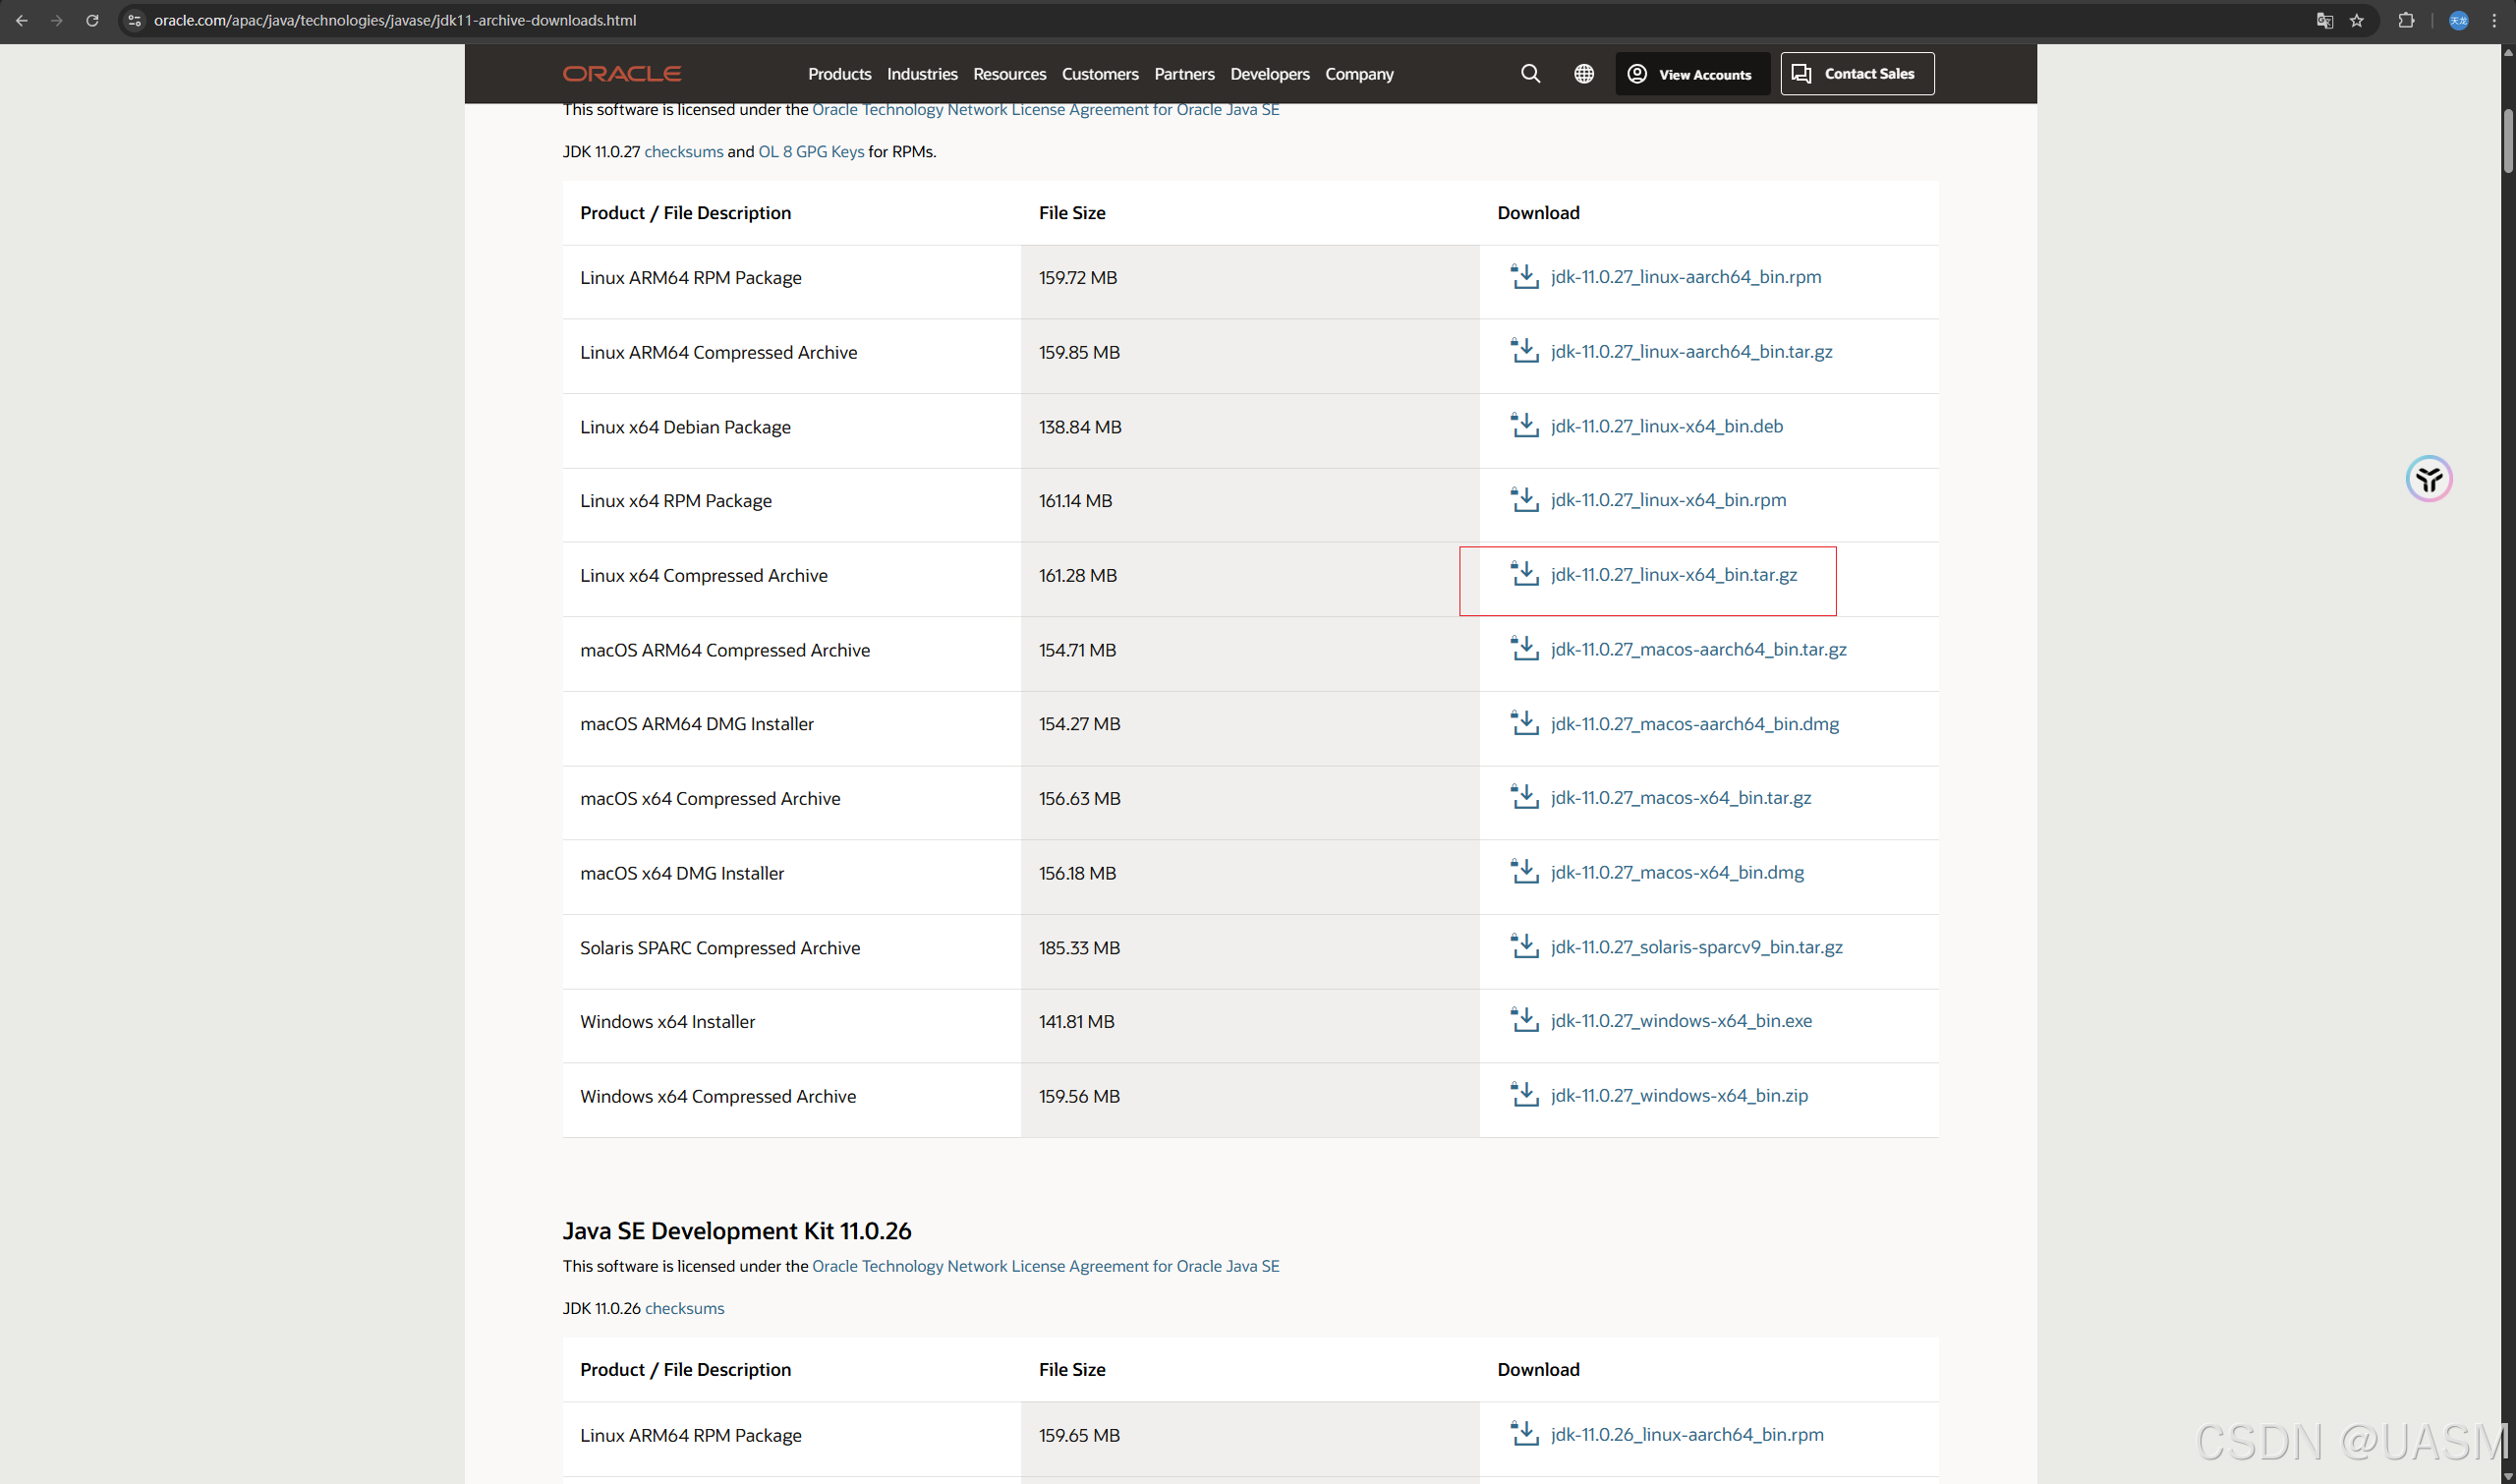
Task: Open the Resources menu
Action: click(x=1009, y=74)
